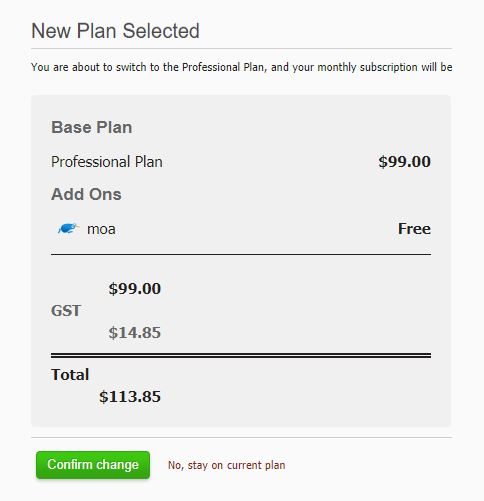Click the divider line below moa
The image size is (484, 501).
click(241, 254)
